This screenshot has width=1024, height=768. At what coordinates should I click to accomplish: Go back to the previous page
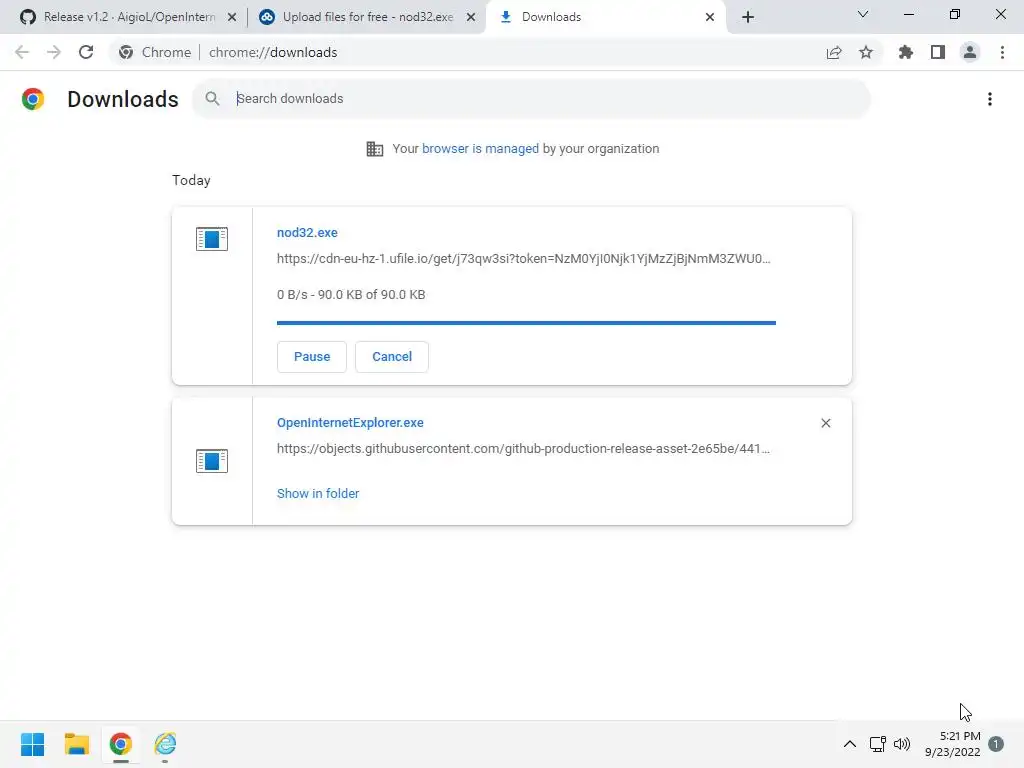[22, 52]
